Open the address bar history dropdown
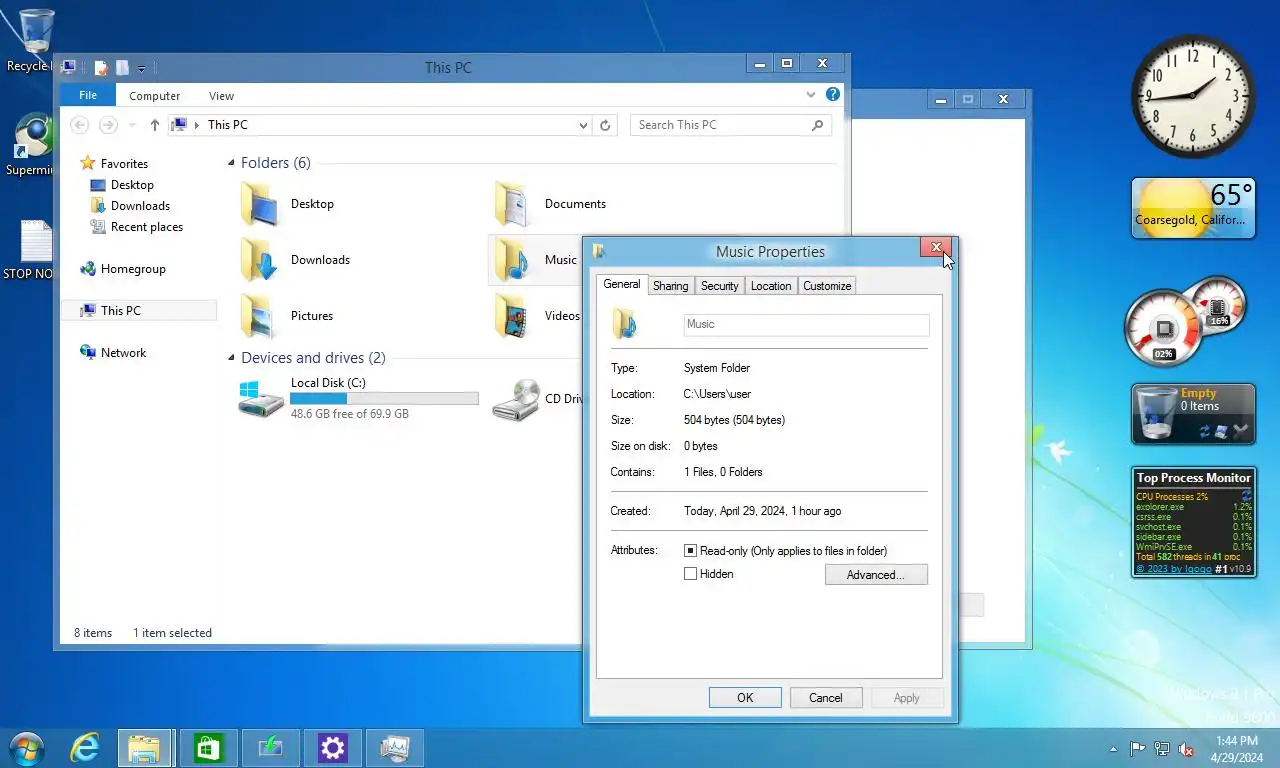 [x=584, y=125]
